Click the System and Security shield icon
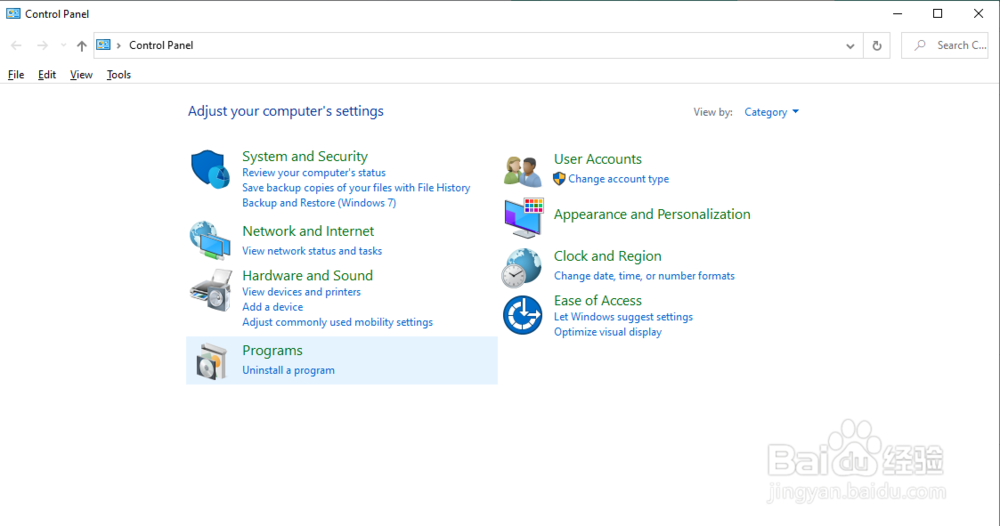 [x=210, y=169]
